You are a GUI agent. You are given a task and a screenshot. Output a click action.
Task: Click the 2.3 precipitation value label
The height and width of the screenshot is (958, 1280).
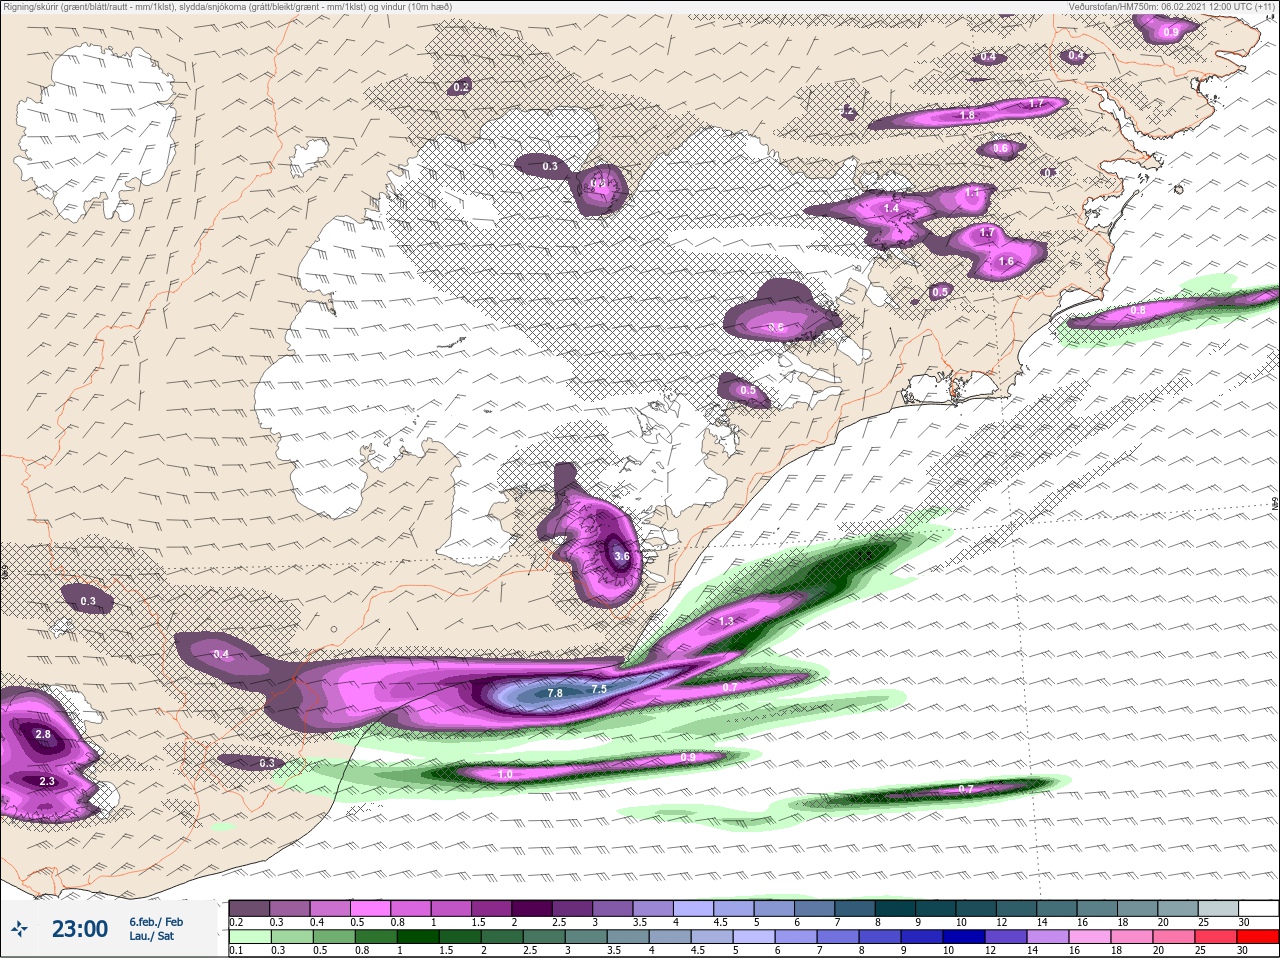pos(47,781)
